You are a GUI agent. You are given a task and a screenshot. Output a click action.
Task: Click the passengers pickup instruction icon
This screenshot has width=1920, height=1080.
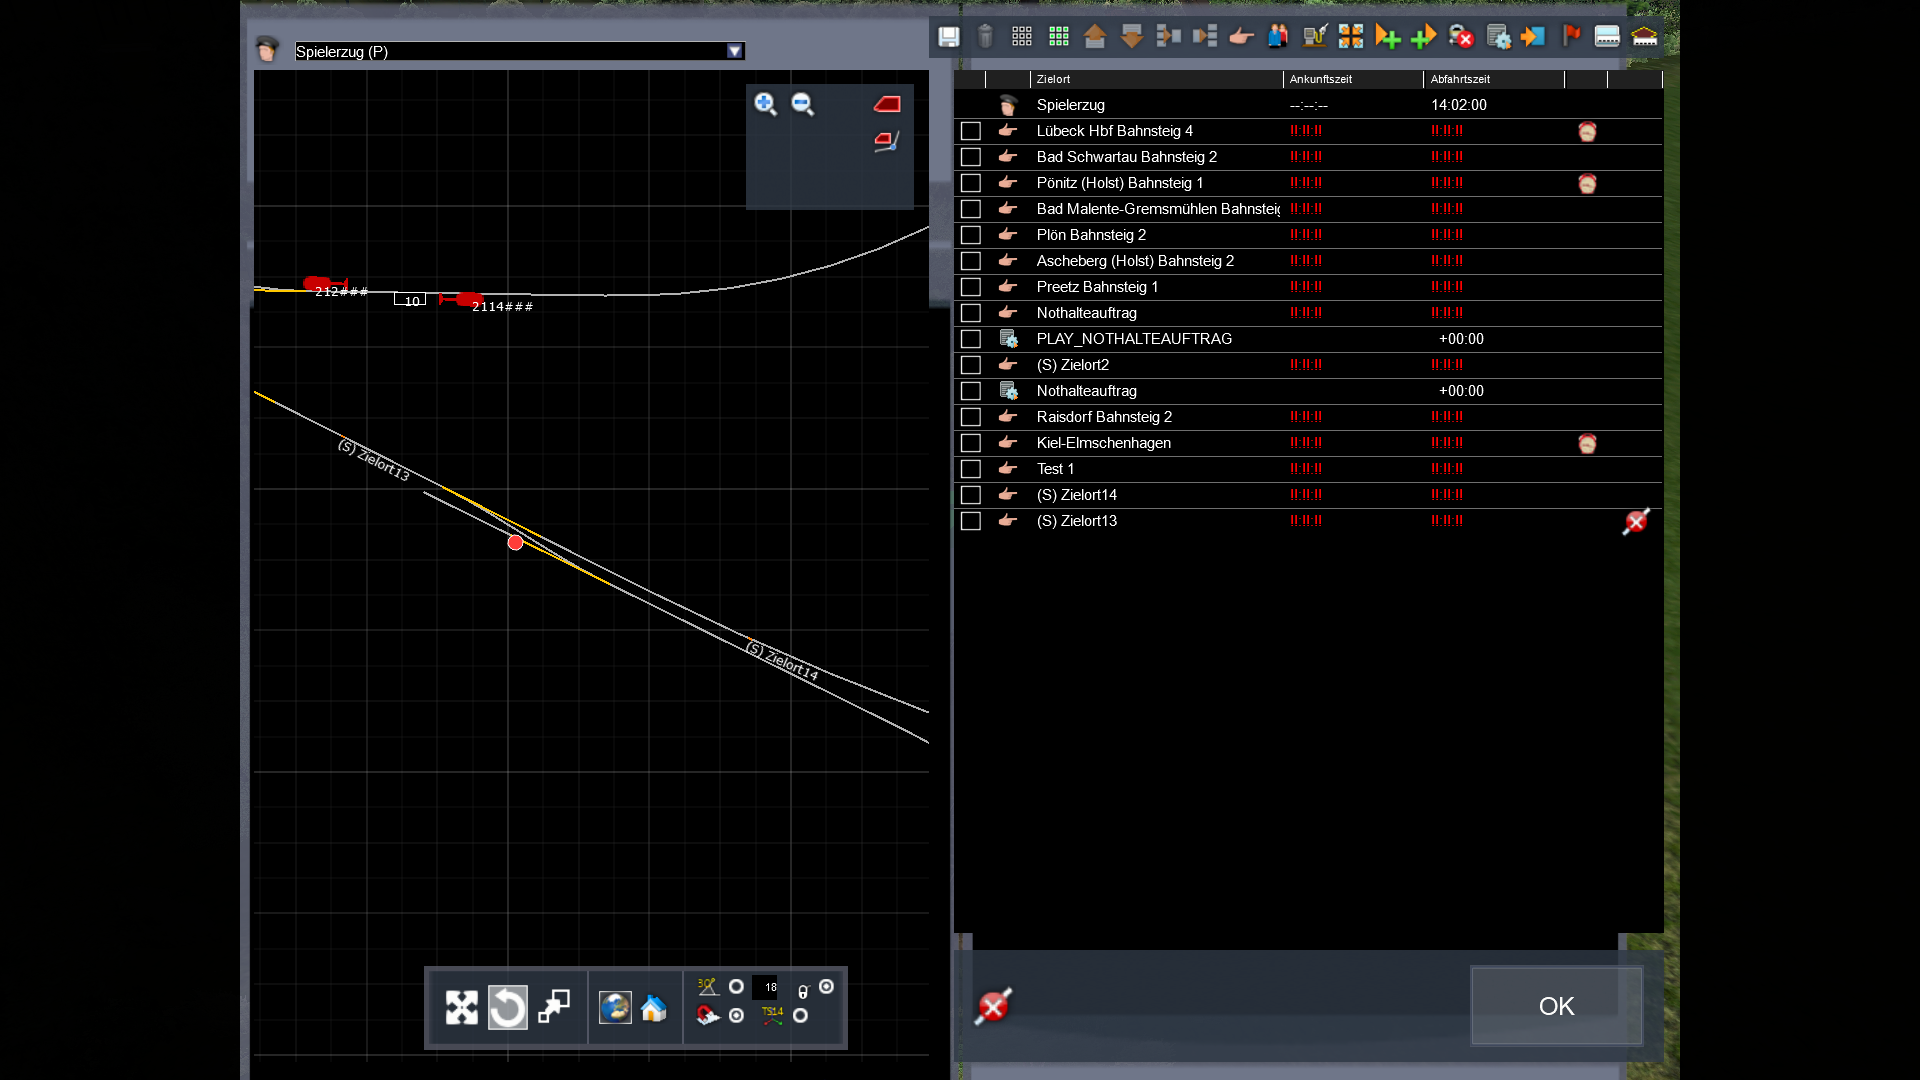point(1277,37)
